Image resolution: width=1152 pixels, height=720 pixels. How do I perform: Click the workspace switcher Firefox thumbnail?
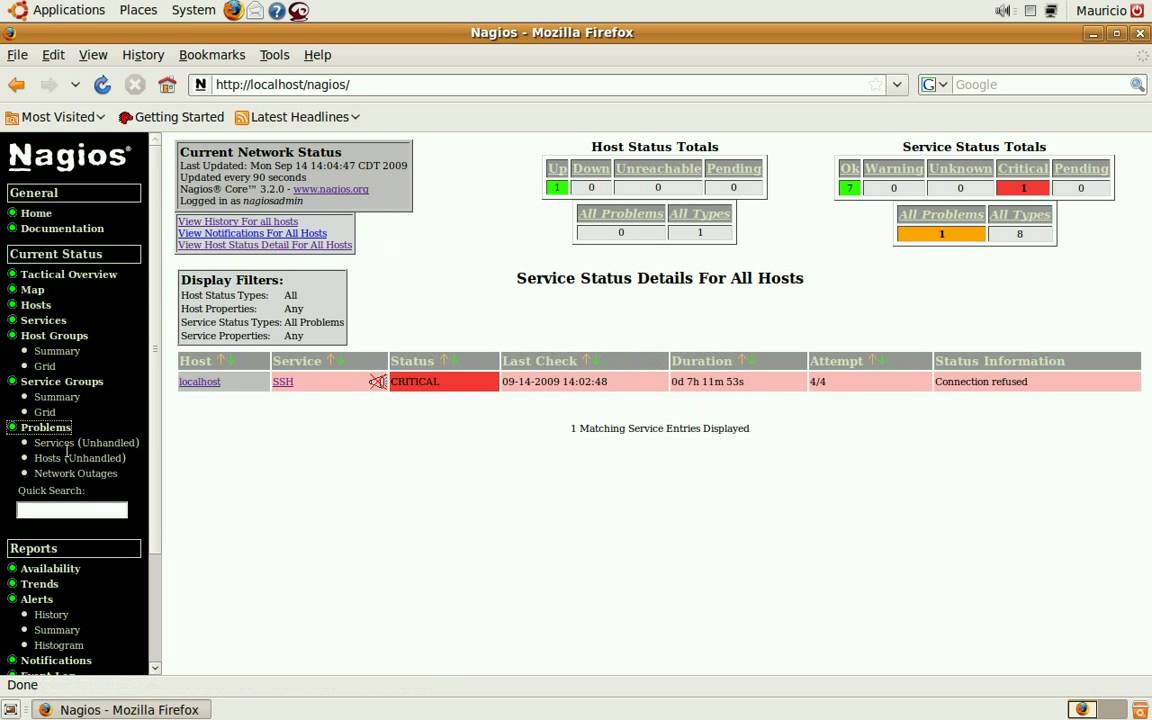click(1081, 710)
